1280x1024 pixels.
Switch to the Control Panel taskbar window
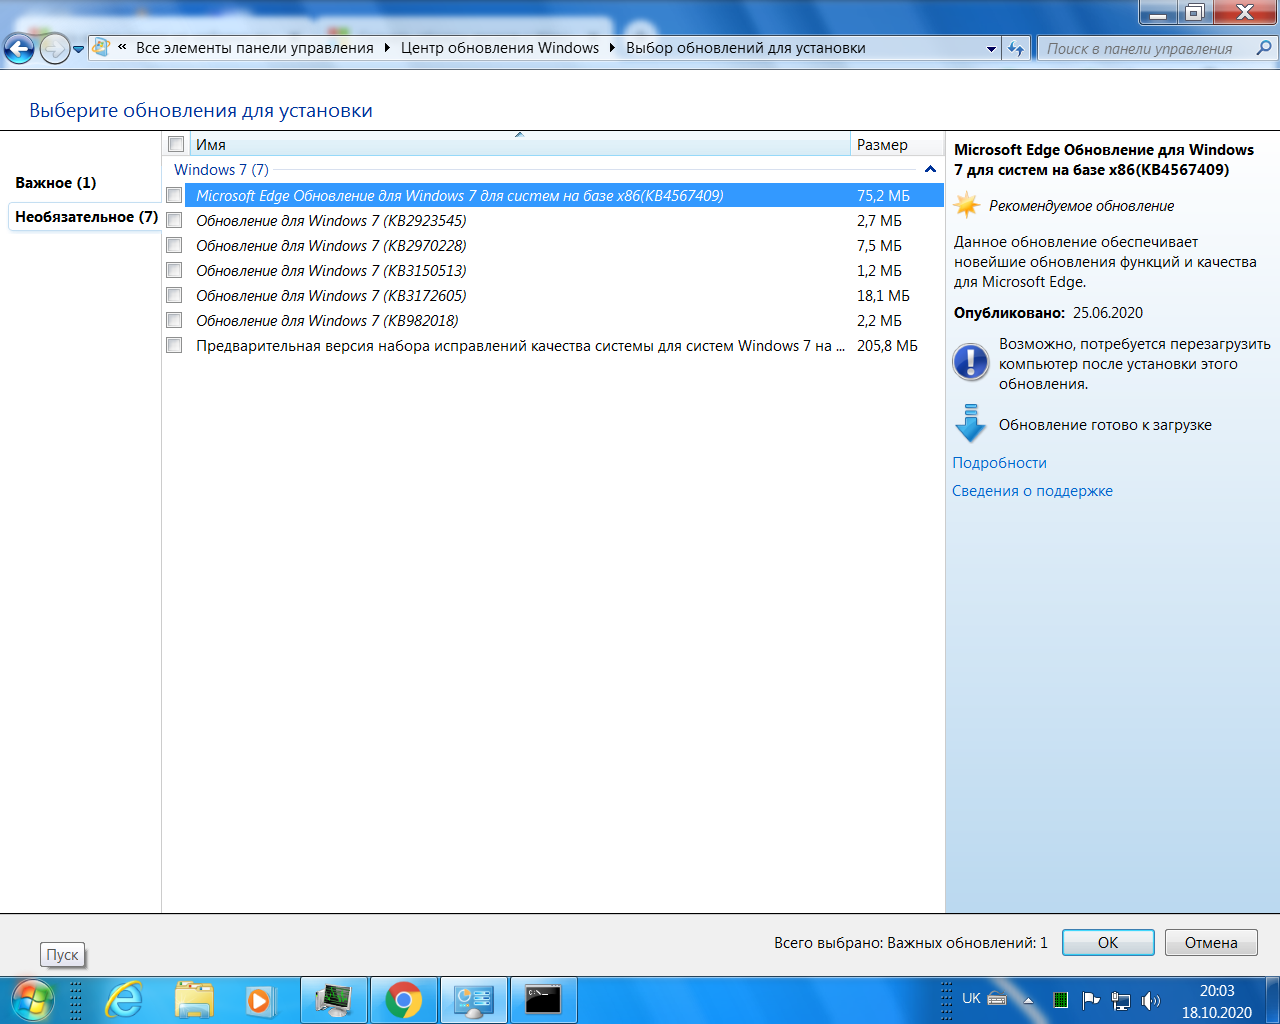[474, 1000]
